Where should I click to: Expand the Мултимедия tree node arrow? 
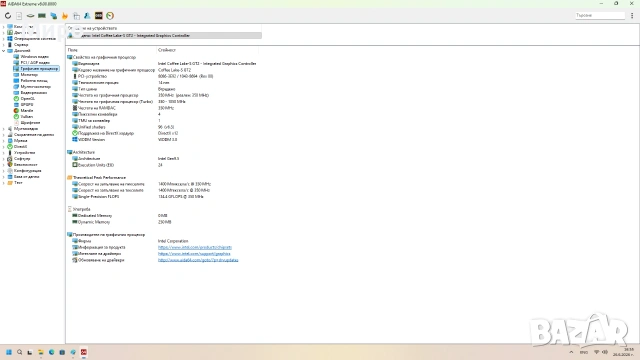coord(4,129)
